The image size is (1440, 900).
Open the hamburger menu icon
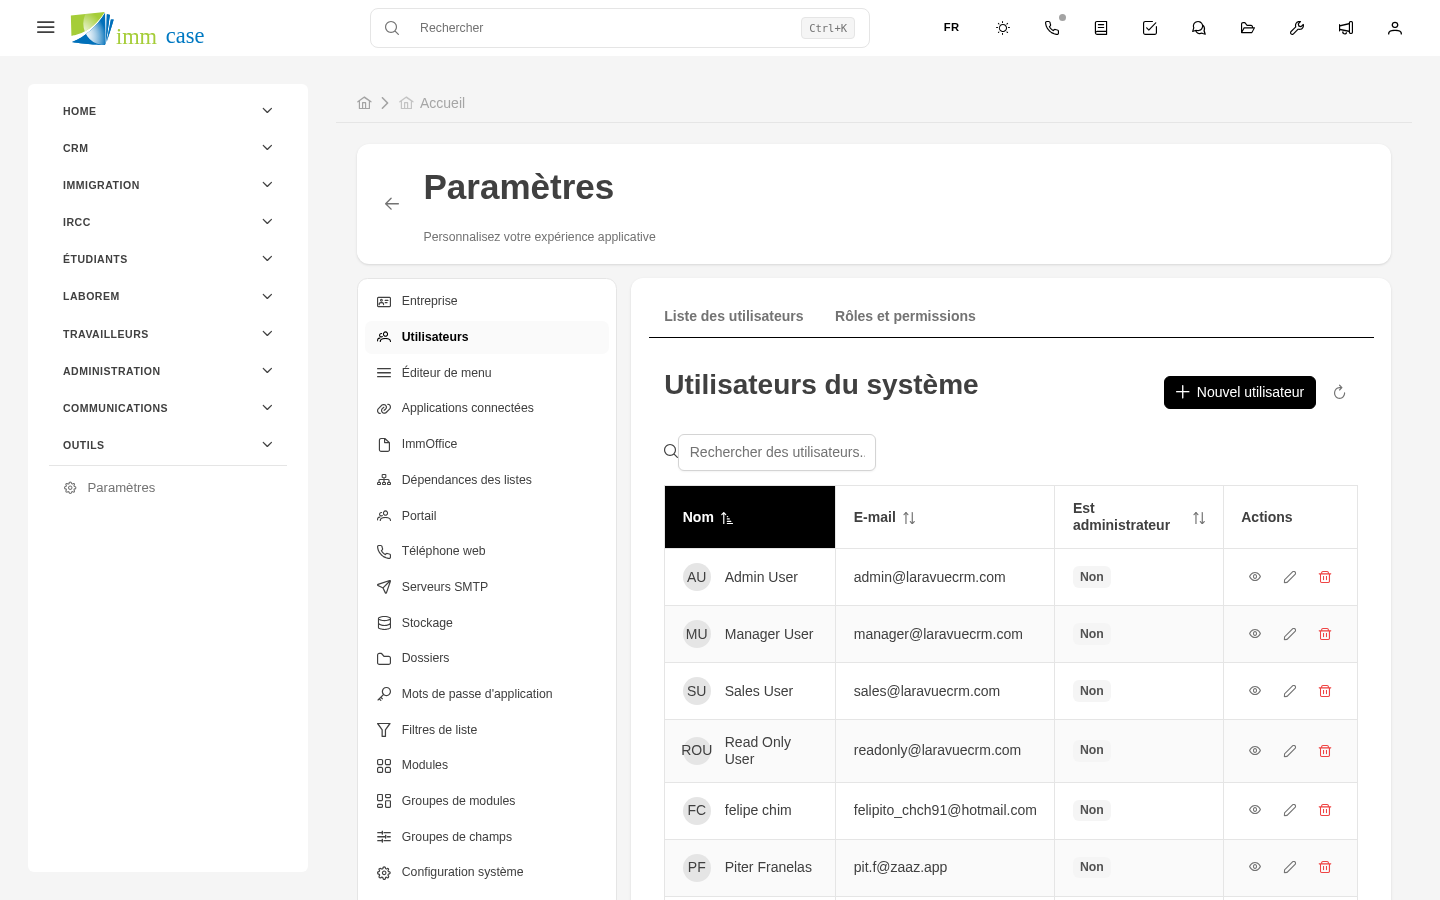[46, 27]
